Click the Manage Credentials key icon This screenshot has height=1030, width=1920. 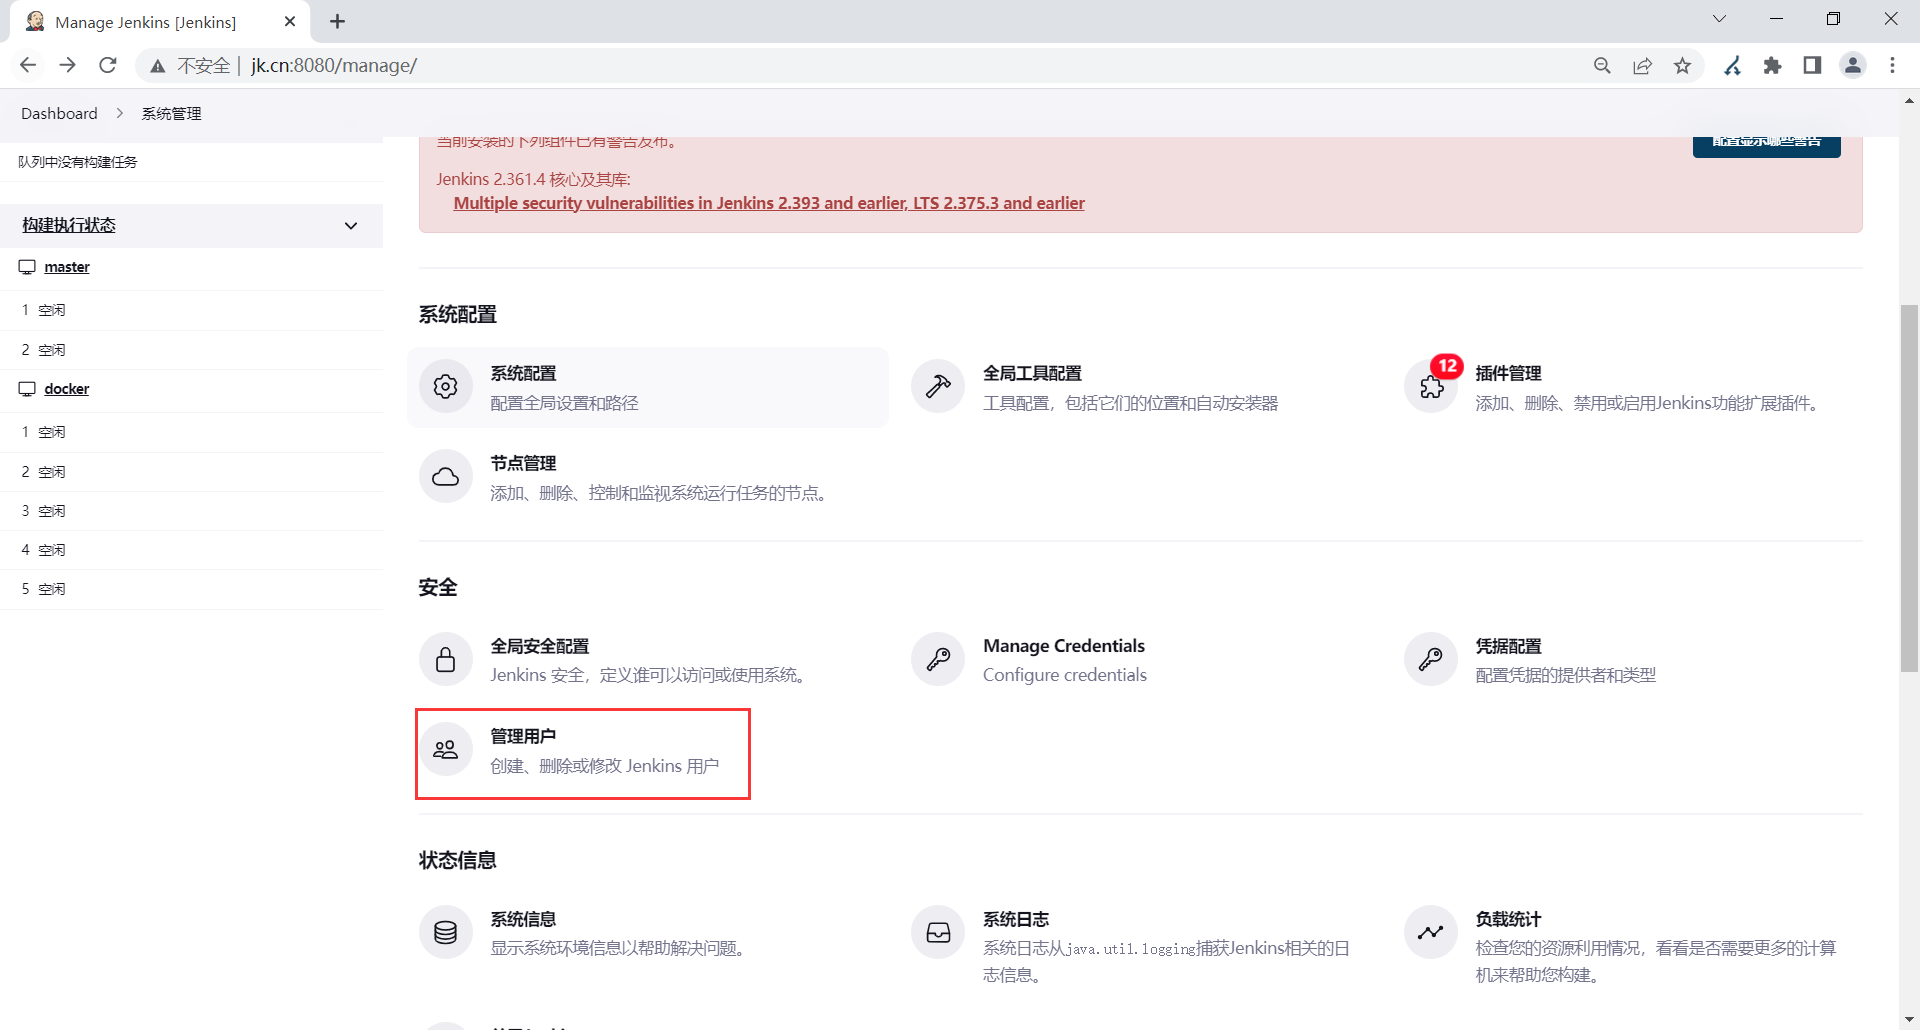click(x=938, y=659)
